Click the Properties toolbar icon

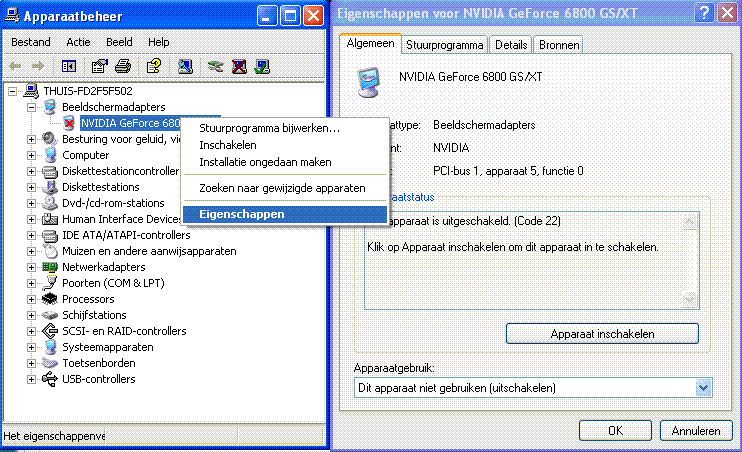100,66
